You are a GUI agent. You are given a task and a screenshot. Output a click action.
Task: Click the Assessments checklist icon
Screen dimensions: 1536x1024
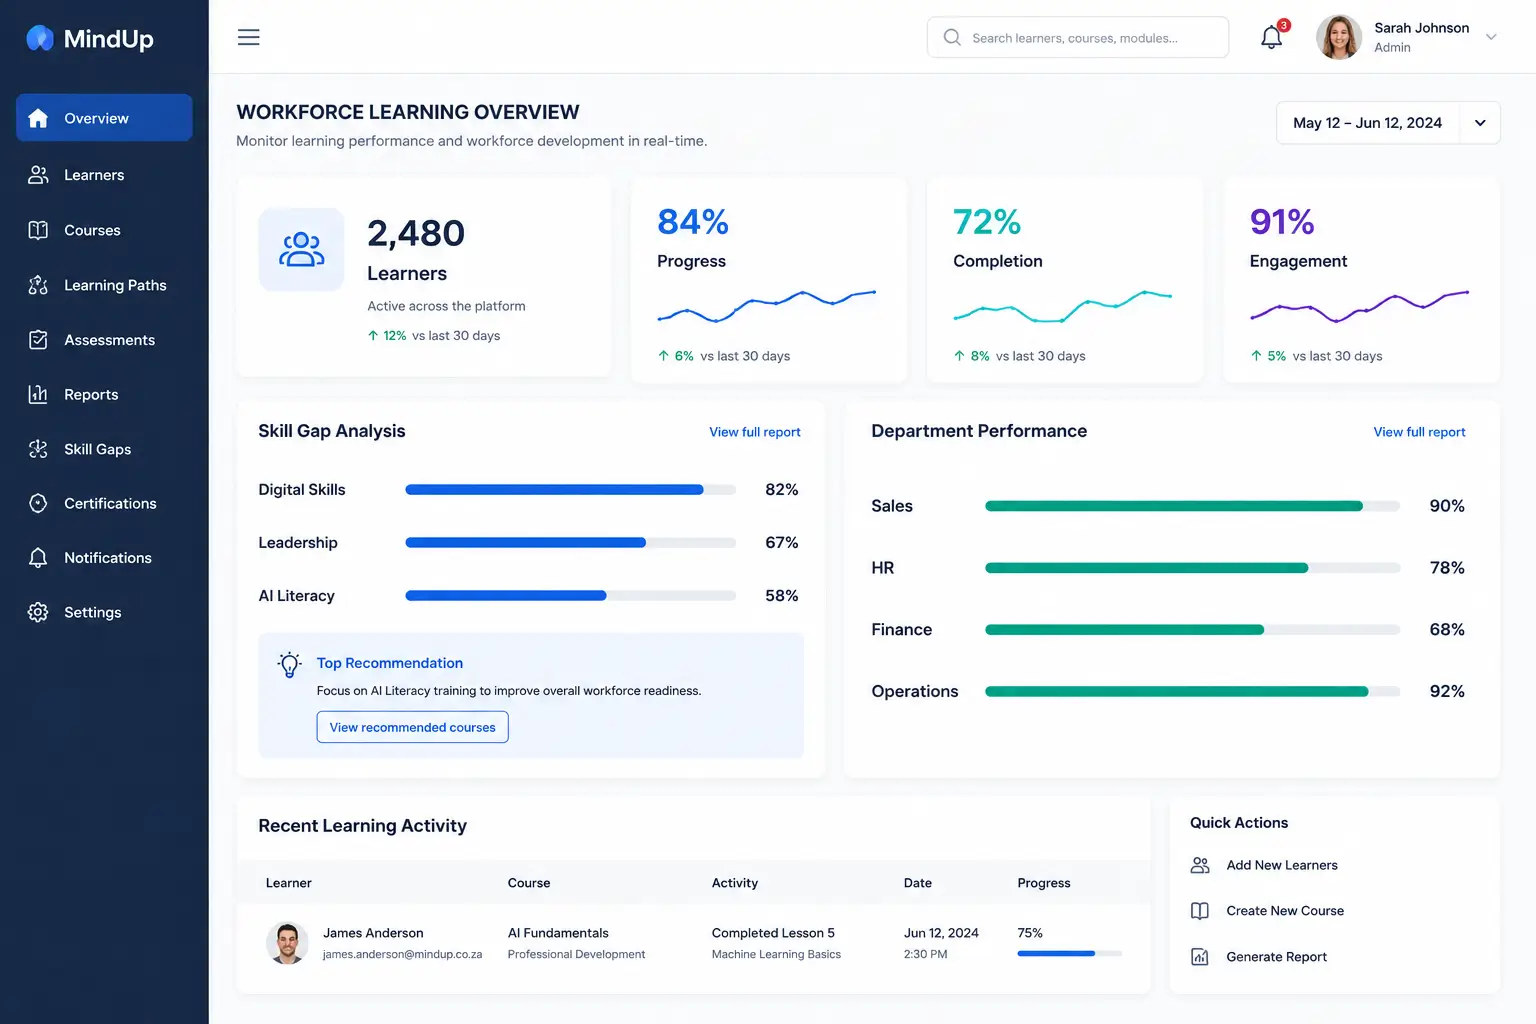38,340
